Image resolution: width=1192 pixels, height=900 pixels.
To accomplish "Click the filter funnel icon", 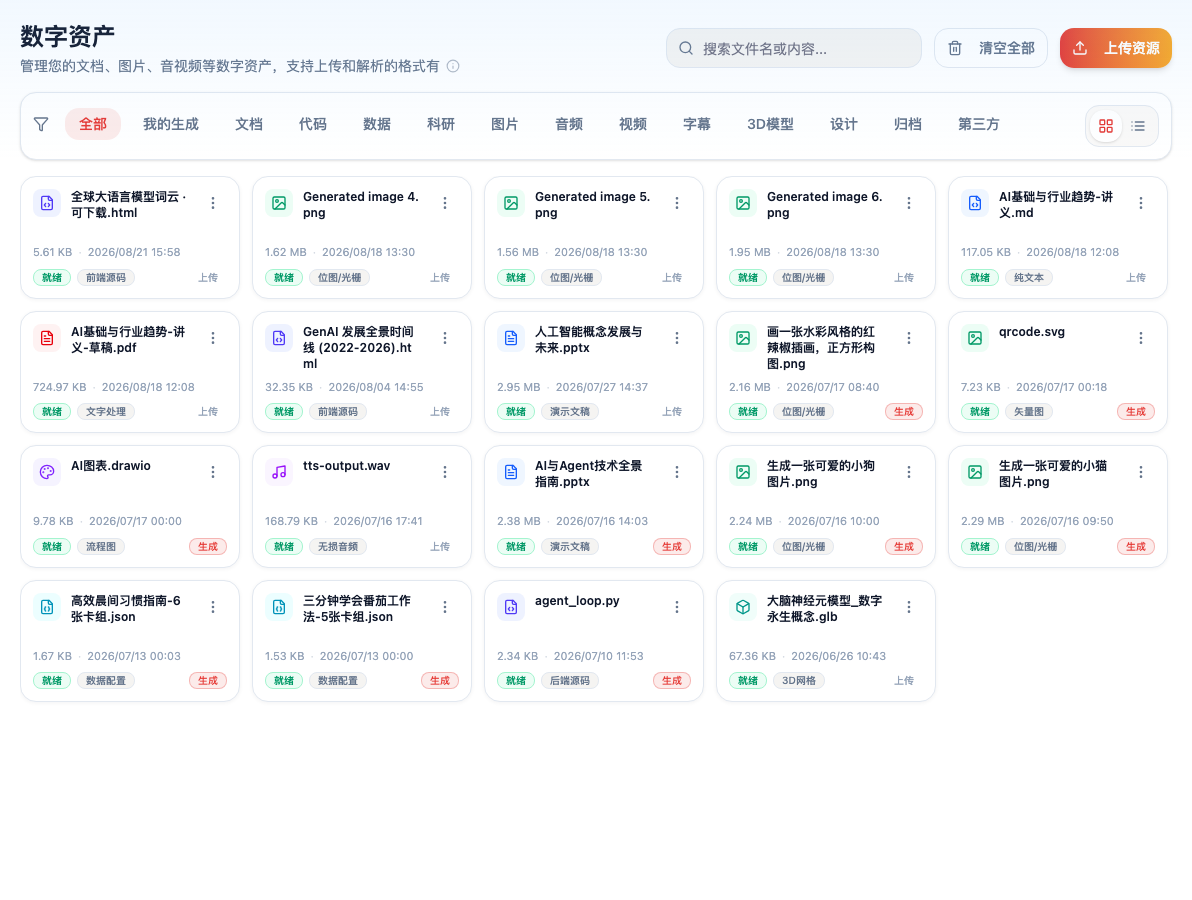I will (41, 124).
